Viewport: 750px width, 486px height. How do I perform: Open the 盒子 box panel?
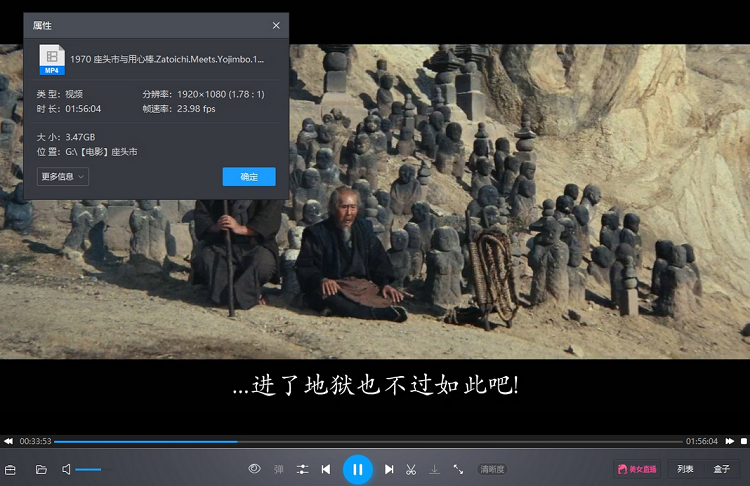[x=722, y=469]
